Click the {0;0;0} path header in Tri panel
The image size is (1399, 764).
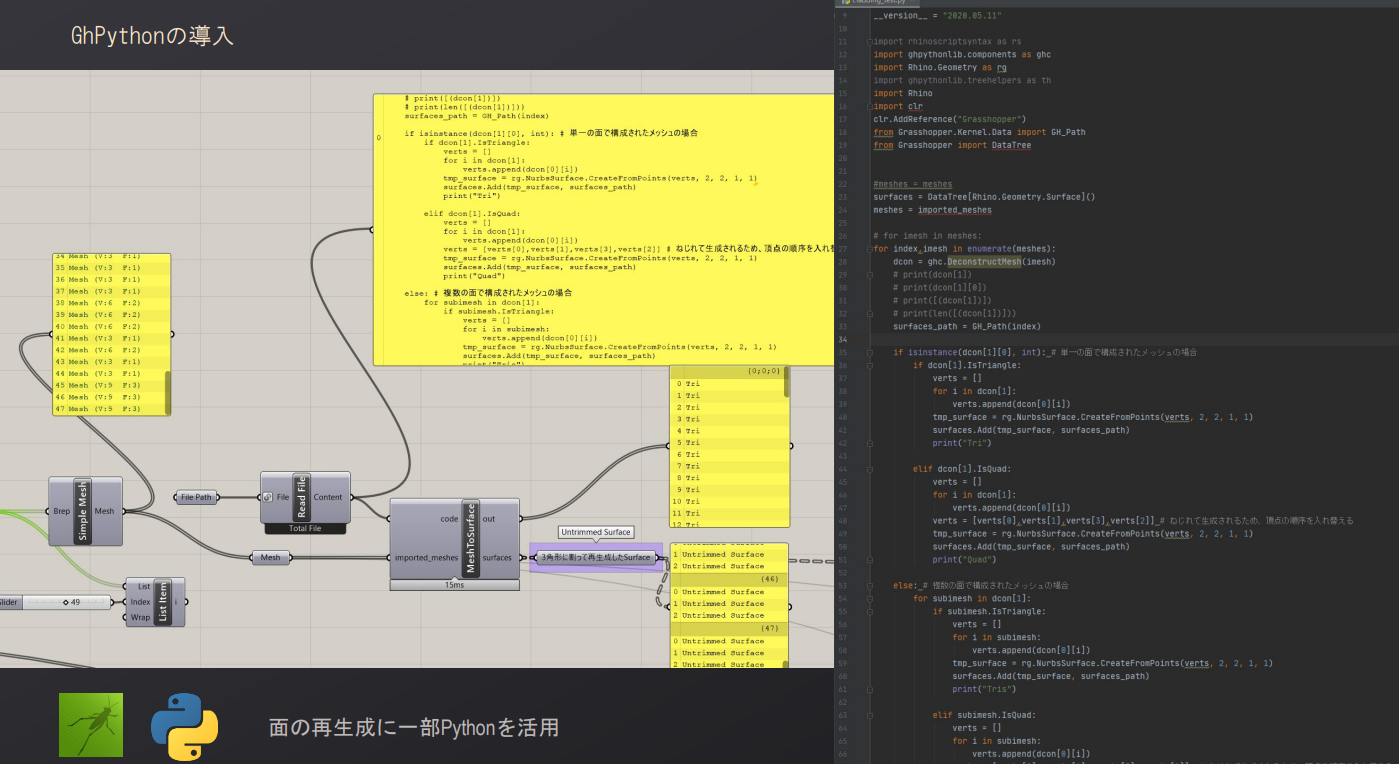(x=727, y=371)
